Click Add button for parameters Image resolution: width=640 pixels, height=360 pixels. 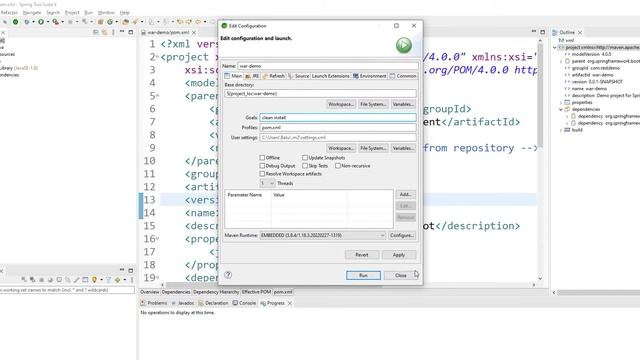(x=405, y=194)
